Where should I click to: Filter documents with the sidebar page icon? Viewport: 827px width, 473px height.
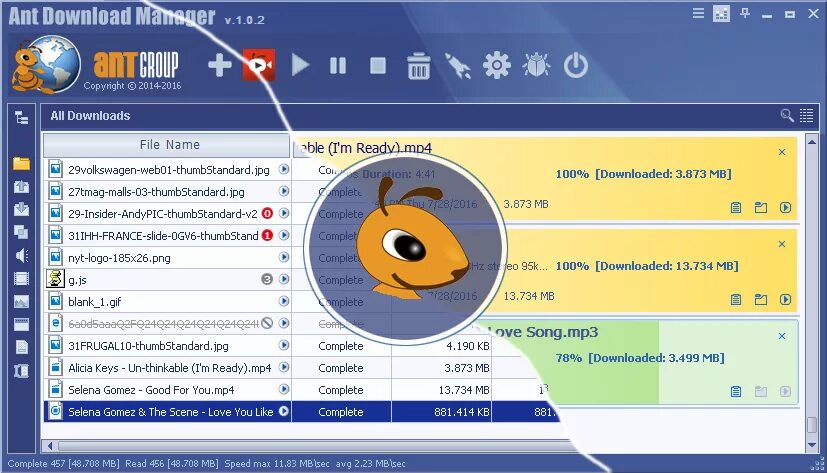[x=21, y=347]
